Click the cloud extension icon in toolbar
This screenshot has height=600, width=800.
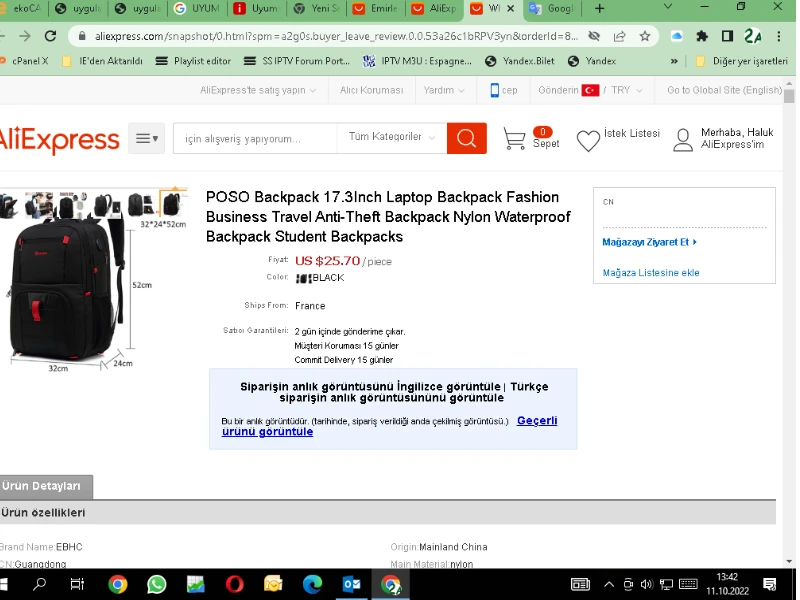pos(677,36)
